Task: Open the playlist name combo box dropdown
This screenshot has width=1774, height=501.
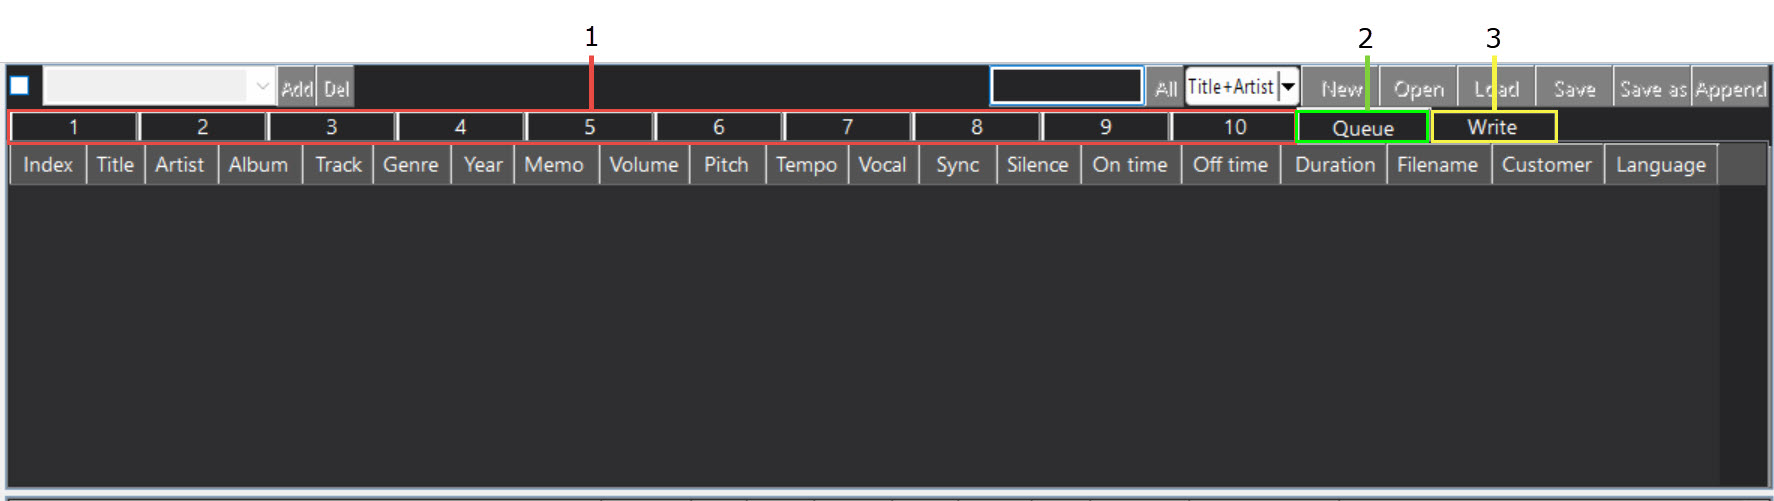Action: [x=262, y=87]
